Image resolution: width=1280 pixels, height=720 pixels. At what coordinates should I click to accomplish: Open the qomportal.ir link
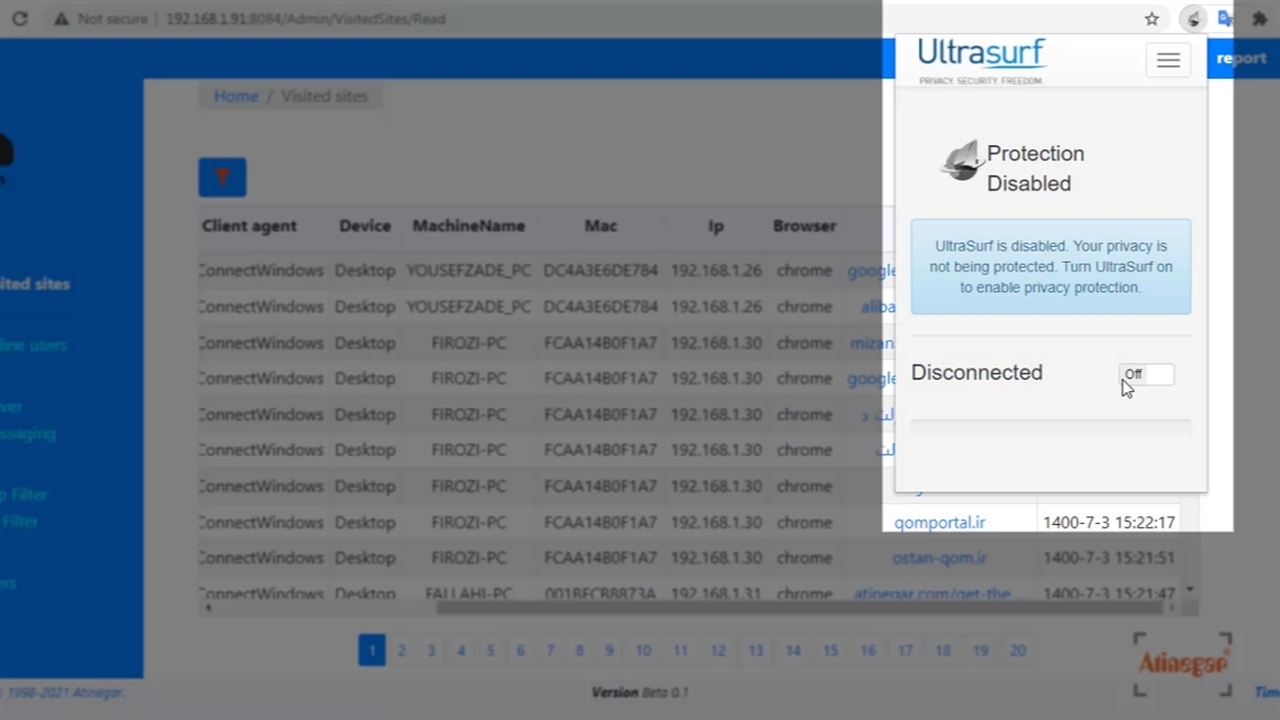click(939, 522)
